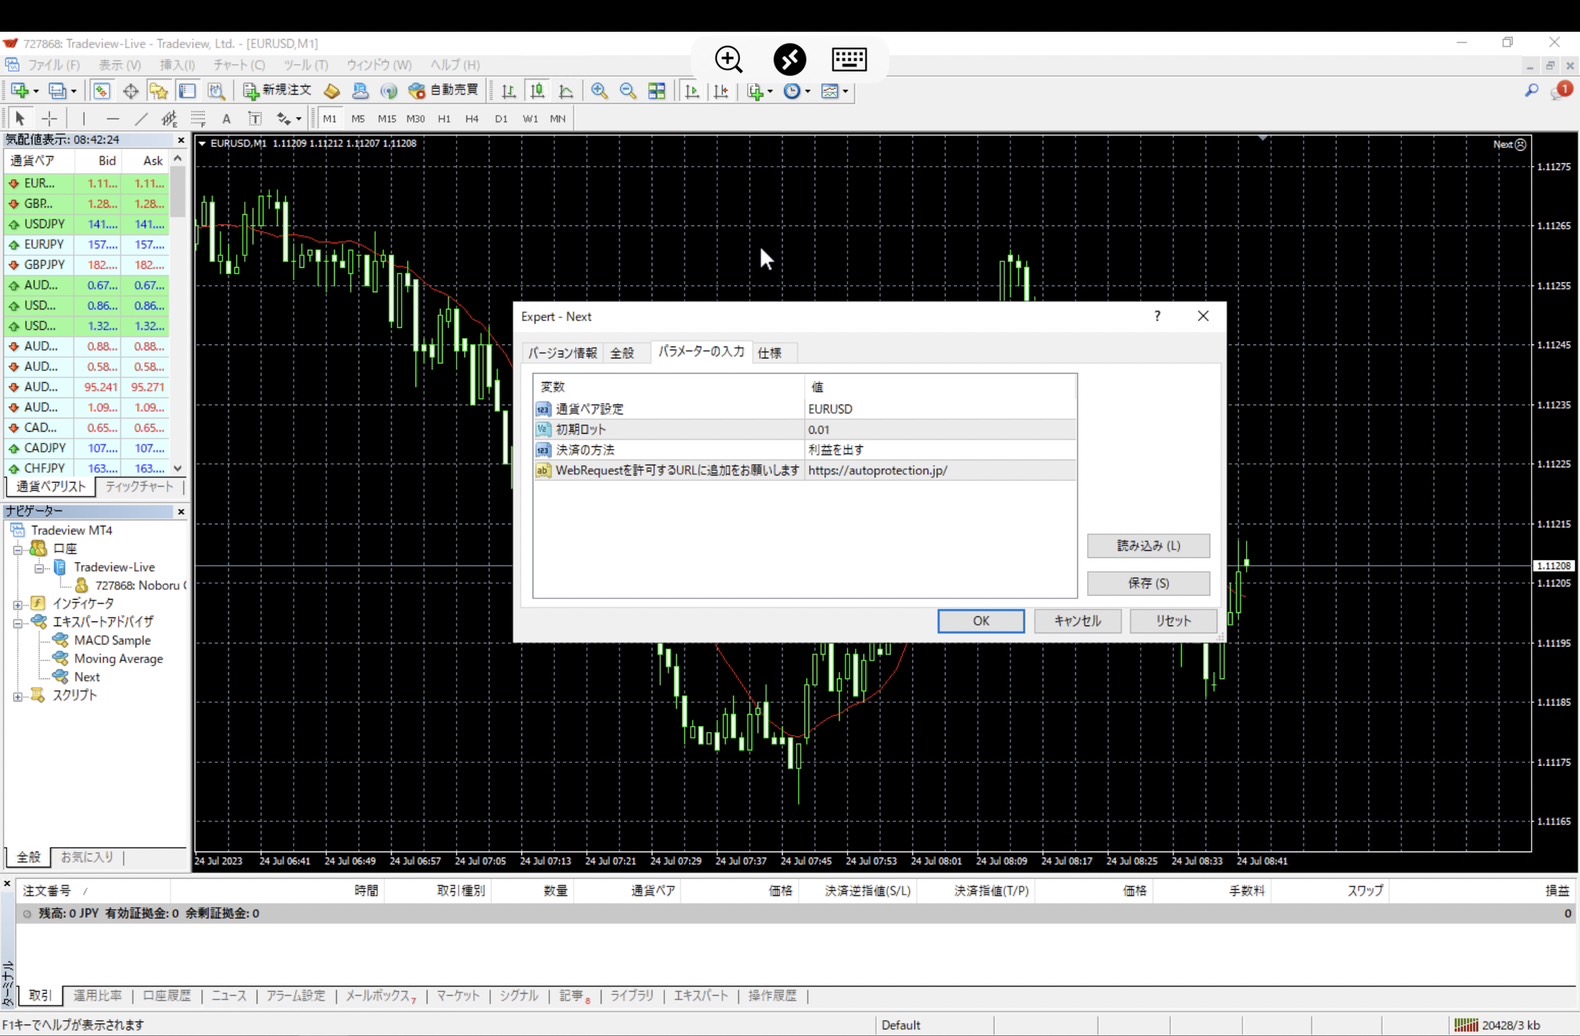Click キャンセル in the Expert dialog
Image resolution: width=1580 pixels, height=1036 pixels.
coord(1077,621)
